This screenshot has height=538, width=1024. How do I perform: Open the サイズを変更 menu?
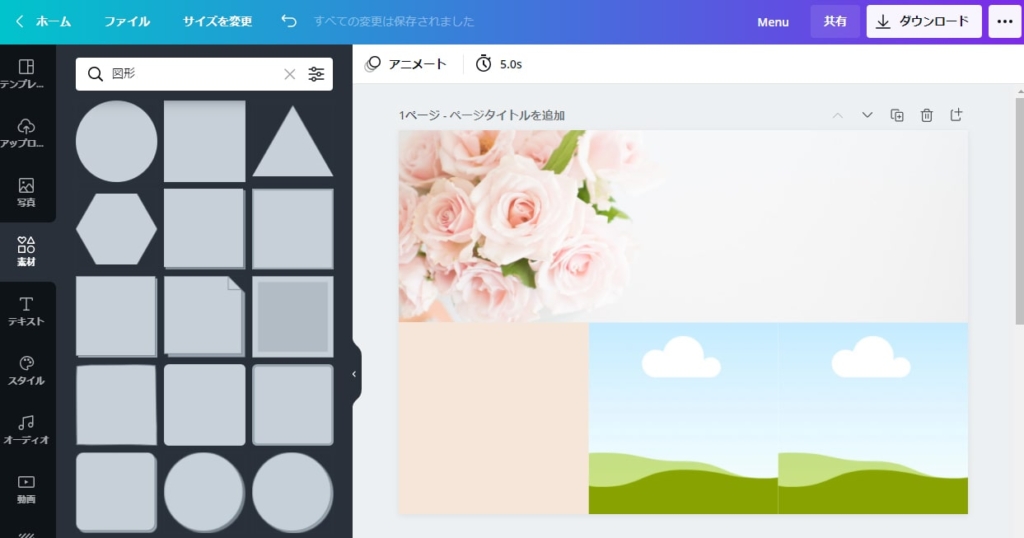coord(217,21)
